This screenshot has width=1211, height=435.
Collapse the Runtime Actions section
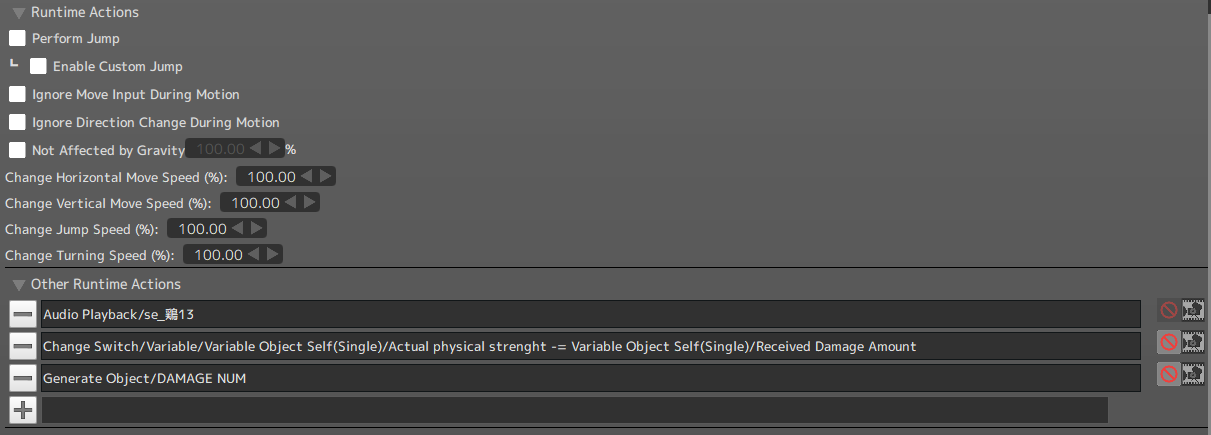(19, 13)
